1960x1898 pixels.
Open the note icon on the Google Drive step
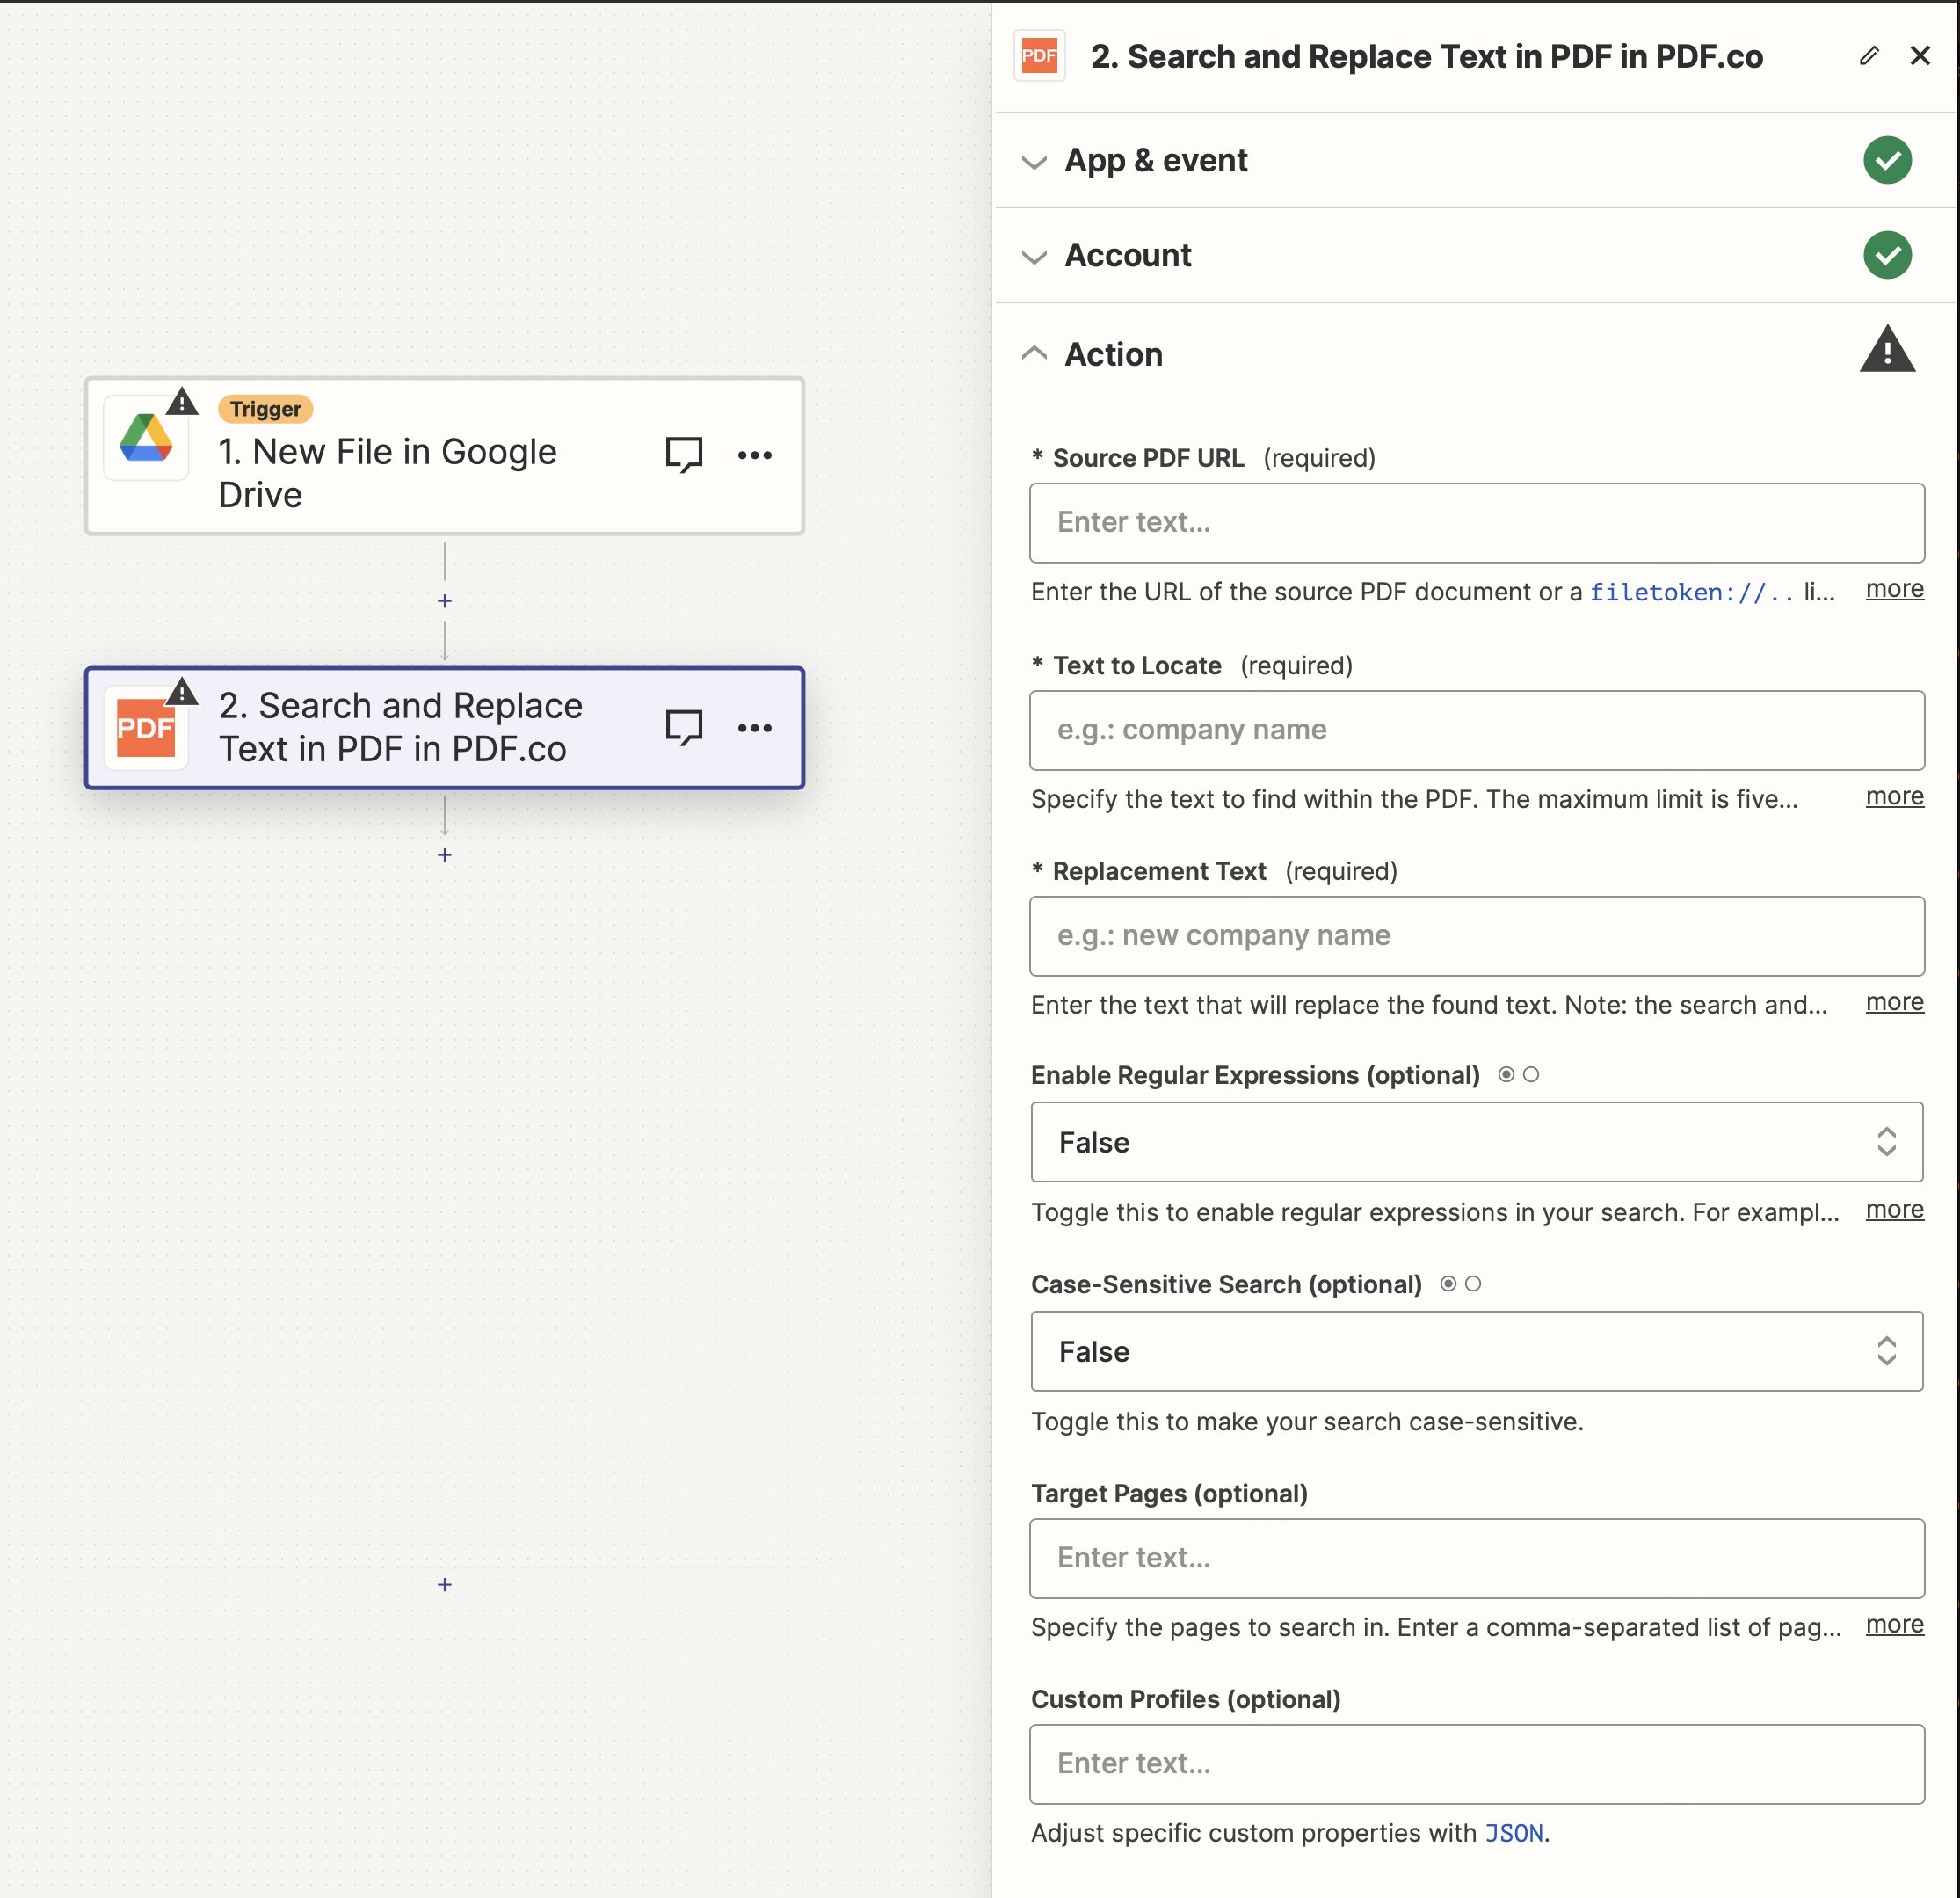683,454
